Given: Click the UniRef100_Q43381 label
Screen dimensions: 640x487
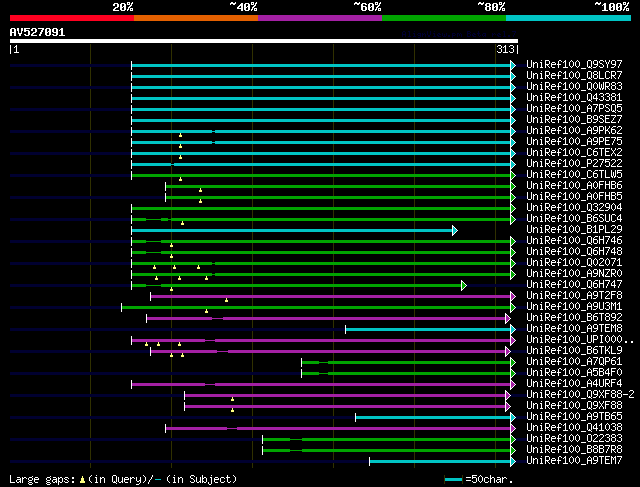Looking at the screenshot, I should 574,98.
